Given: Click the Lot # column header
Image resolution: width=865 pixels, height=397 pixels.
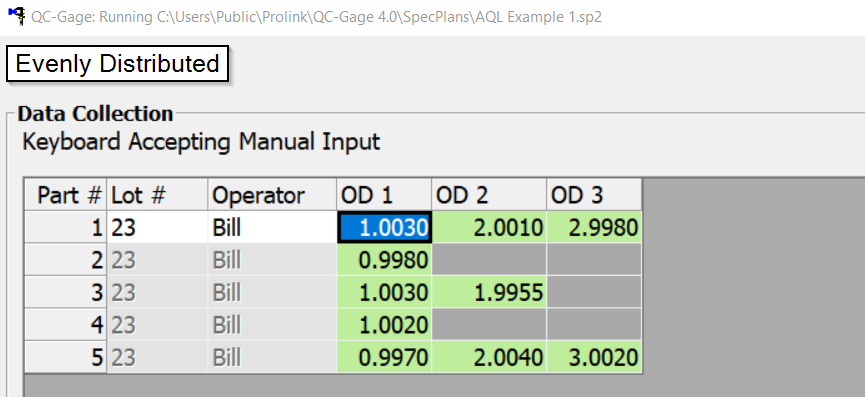Looking at the screenshot, I should tap(157, 195).
